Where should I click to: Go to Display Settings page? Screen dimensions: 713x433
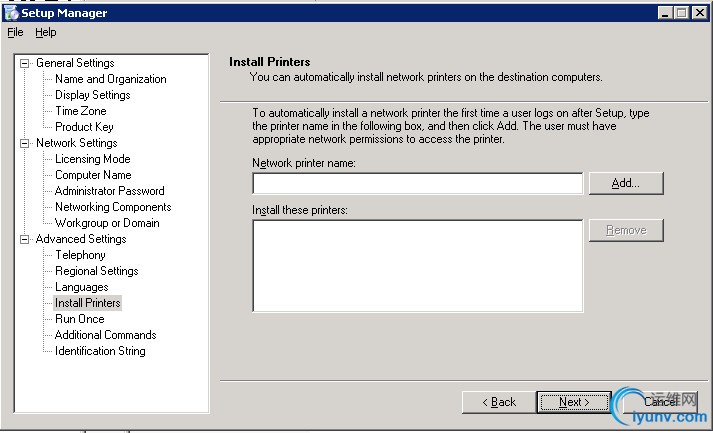tap(92, 95)
